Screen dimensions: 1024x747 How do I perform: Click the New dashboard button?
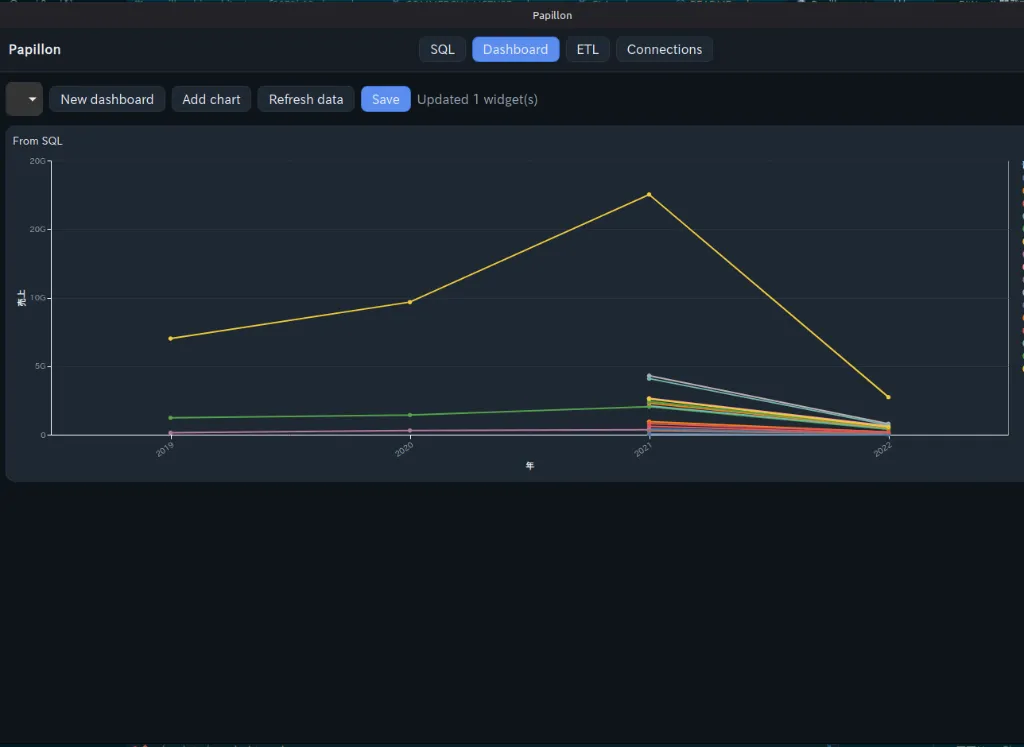(x=107, y=99)
